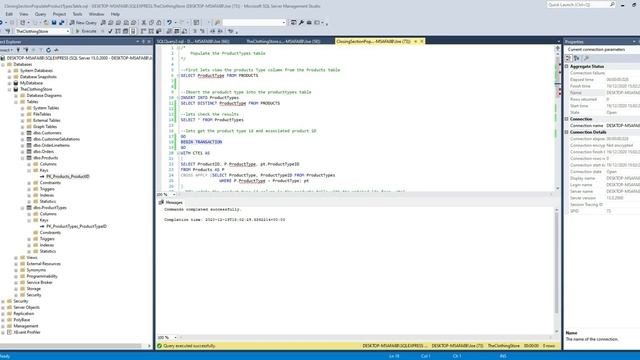Open the Help menu
This screenshot has width=640, height=360.
(115, 14)
